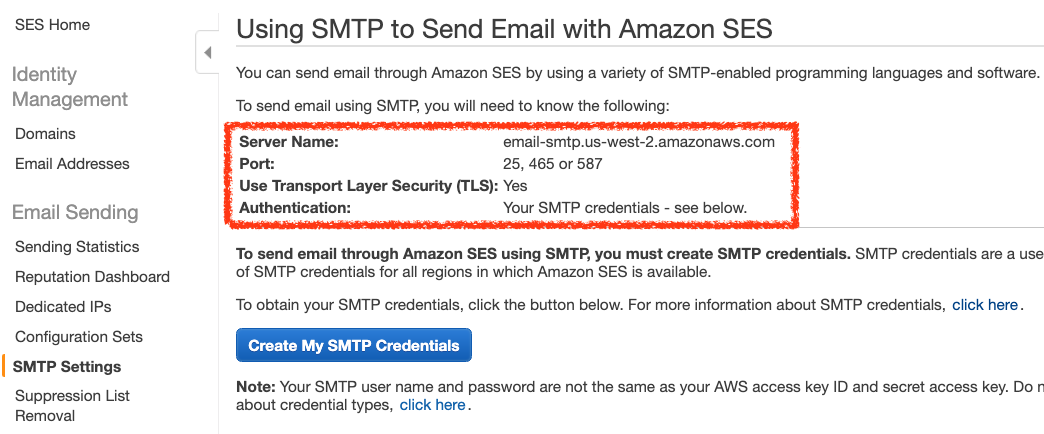Open Configuration Sets
The width and height of the screenshot is (1044, 434).
tap(79, 337)
